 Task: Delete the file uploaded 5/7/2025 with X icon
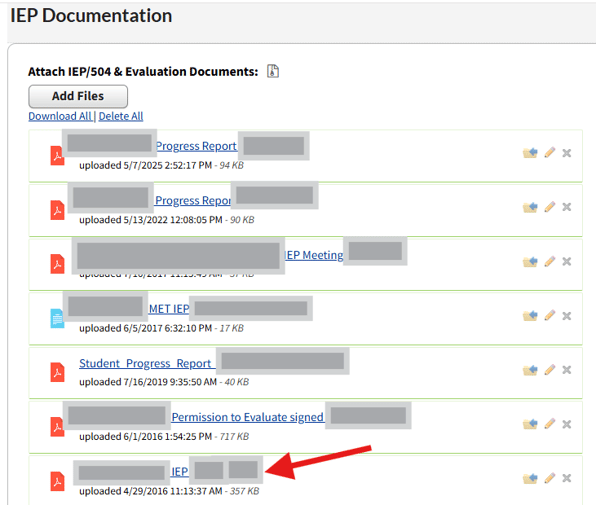click(567, 153)
